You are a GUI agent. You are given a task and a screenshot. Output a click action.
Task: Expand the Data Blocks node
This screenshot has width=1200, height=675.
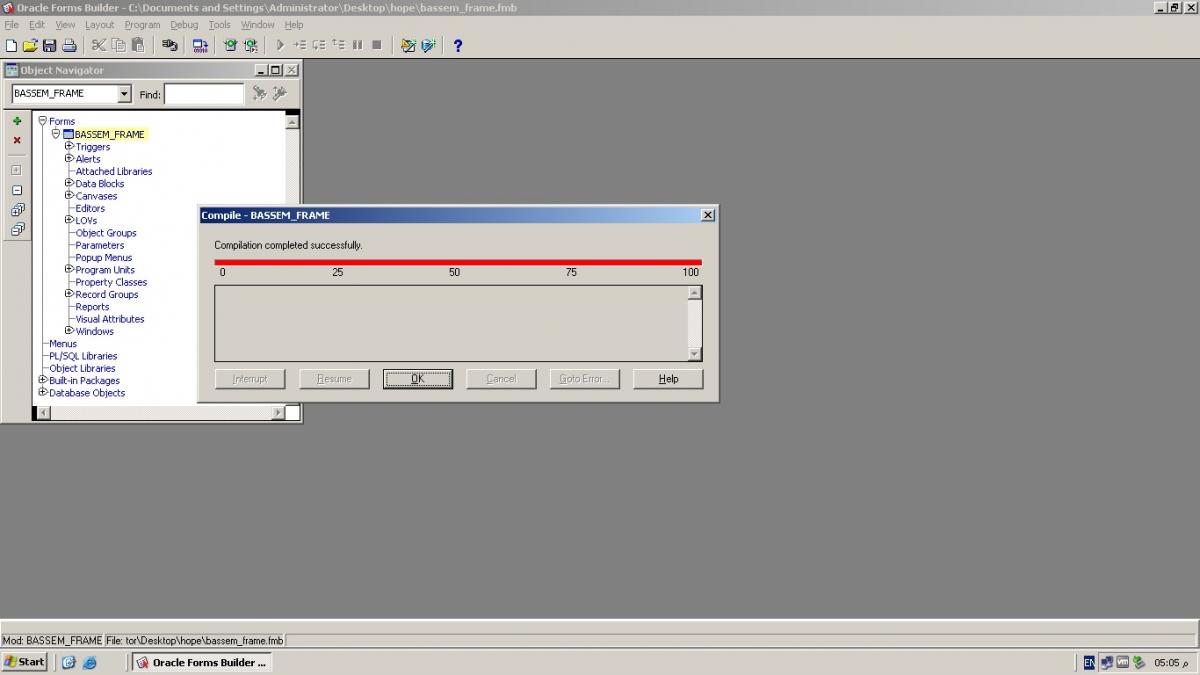69,183
